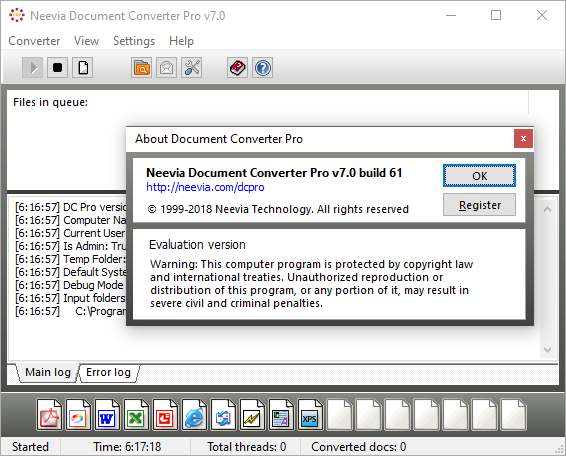
Task: Click the Internet Explorer HTML type icon
Action: coord(194,414)
